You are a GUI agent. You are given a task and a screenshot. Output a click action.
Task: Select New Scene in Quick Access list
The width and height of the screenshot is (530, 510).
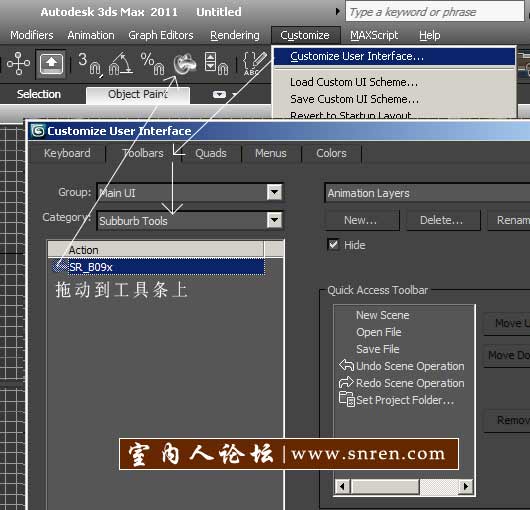(382, 315)
